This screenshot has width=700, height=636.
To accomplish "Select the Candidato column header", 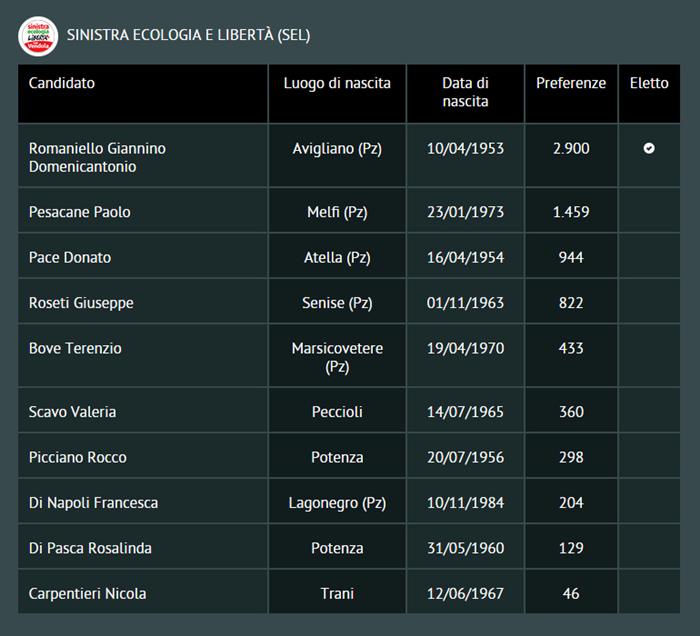I will (62, 83).
